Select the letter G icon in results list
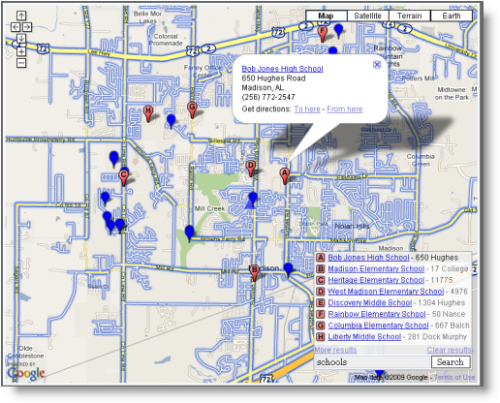Screen dimensions: 500x403 [x=320, y=325]
